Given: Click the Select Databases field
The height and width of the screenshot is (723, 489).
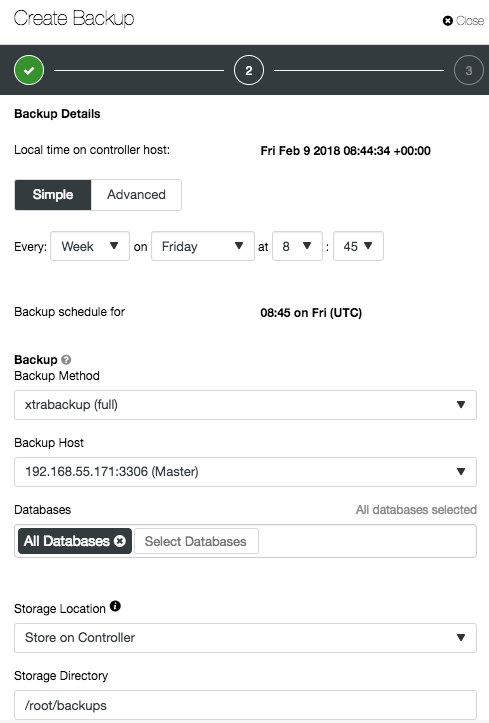Looking at the screenshot, I should [196, 541].
